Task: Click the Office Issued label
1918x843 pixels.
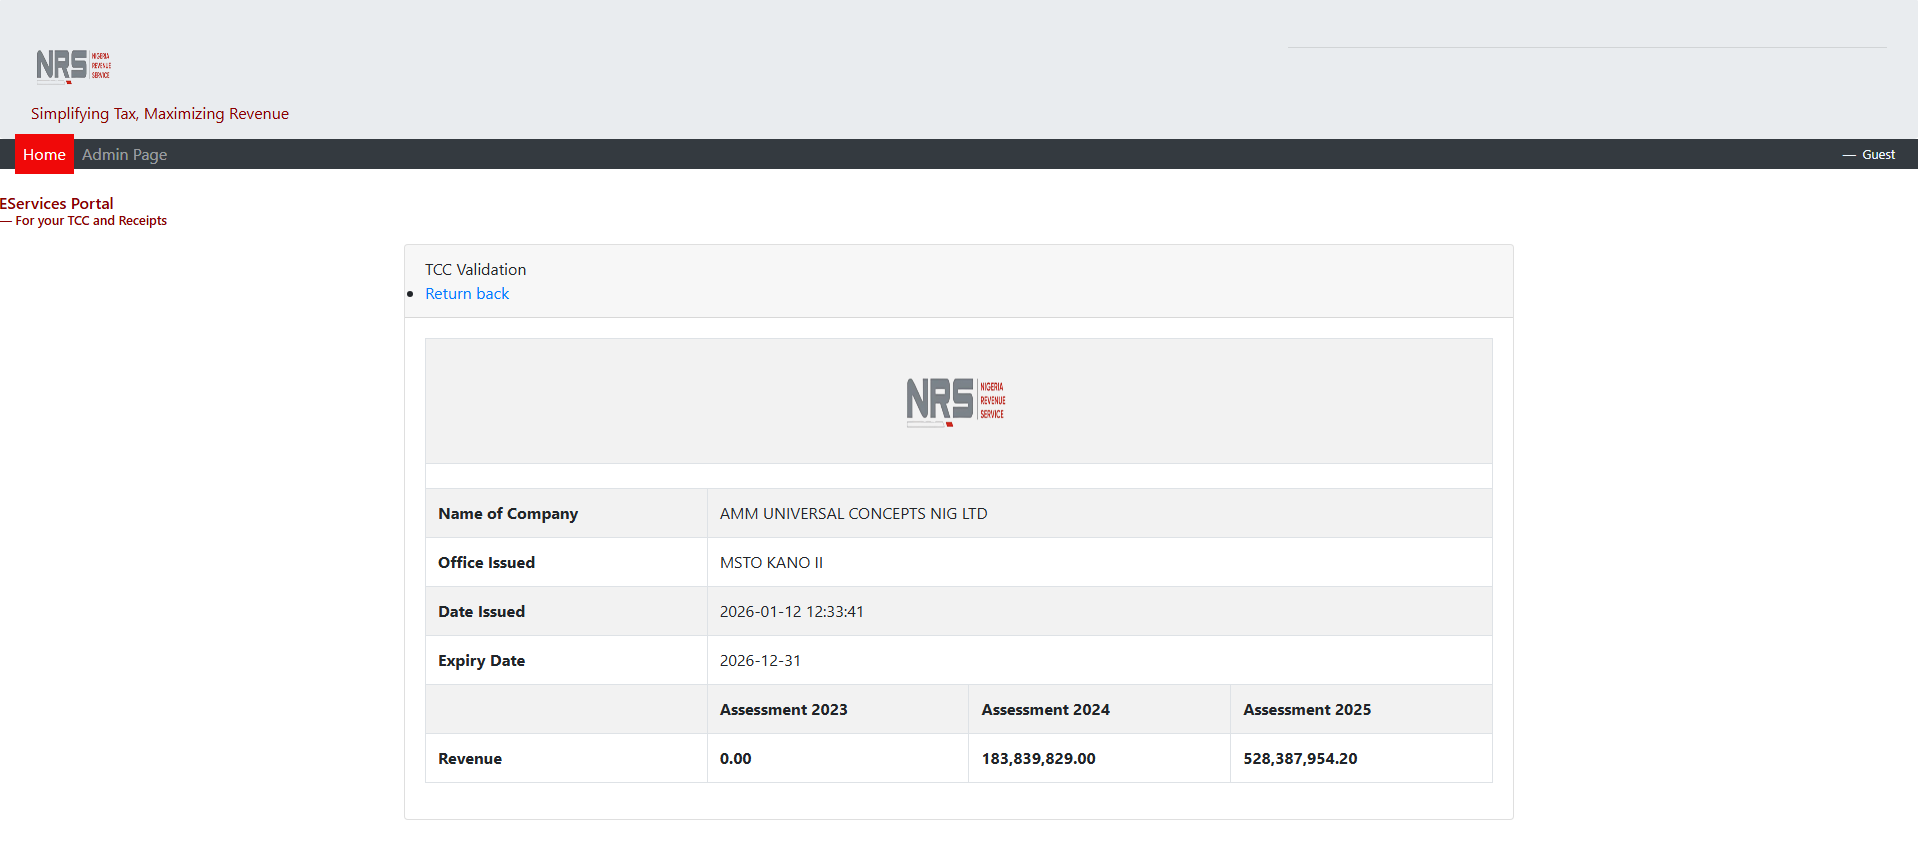Action: pos(486,563)
